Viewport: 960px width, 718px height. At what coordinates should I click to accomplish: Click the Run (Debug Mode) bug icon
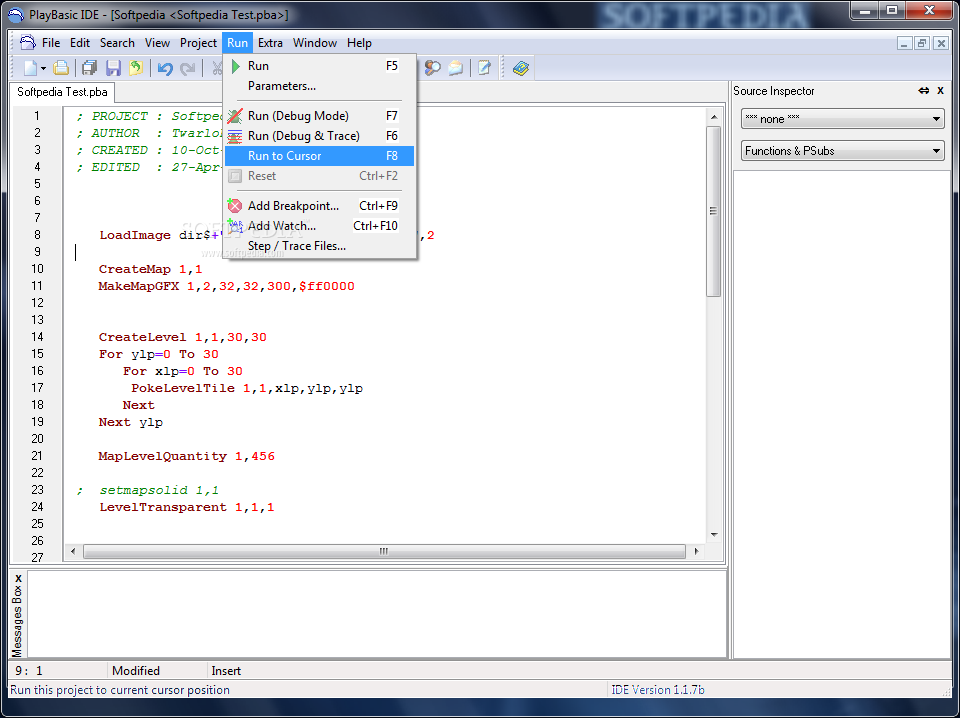point(234,116)
